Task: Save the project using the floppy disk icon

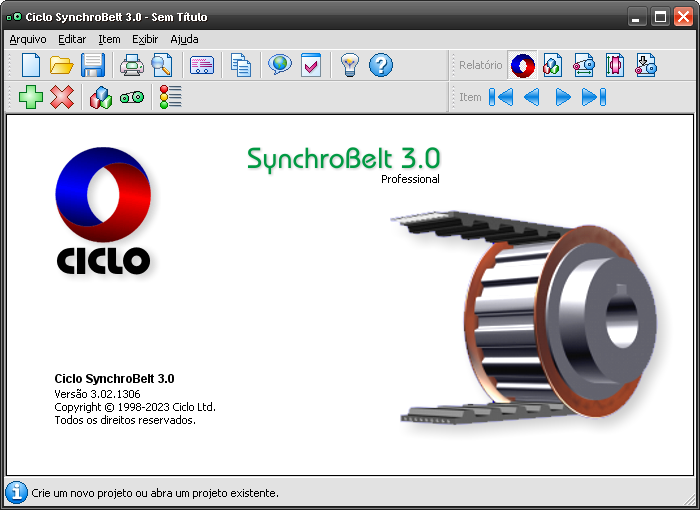Action: point(93,65)
